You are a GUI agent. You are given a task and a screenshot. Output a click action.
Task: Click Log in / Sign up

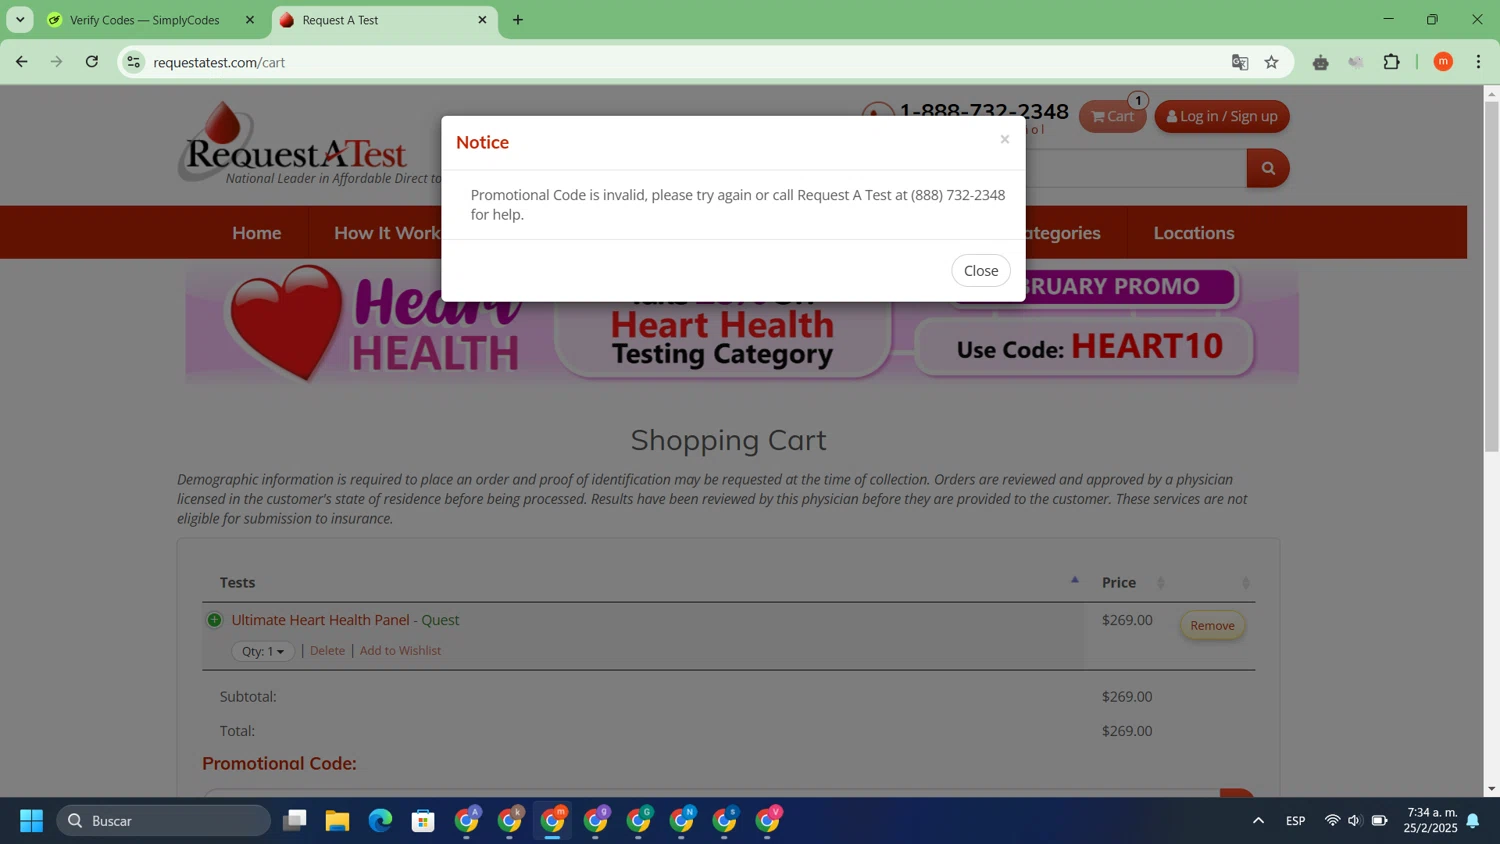(x=1222, y=117)
